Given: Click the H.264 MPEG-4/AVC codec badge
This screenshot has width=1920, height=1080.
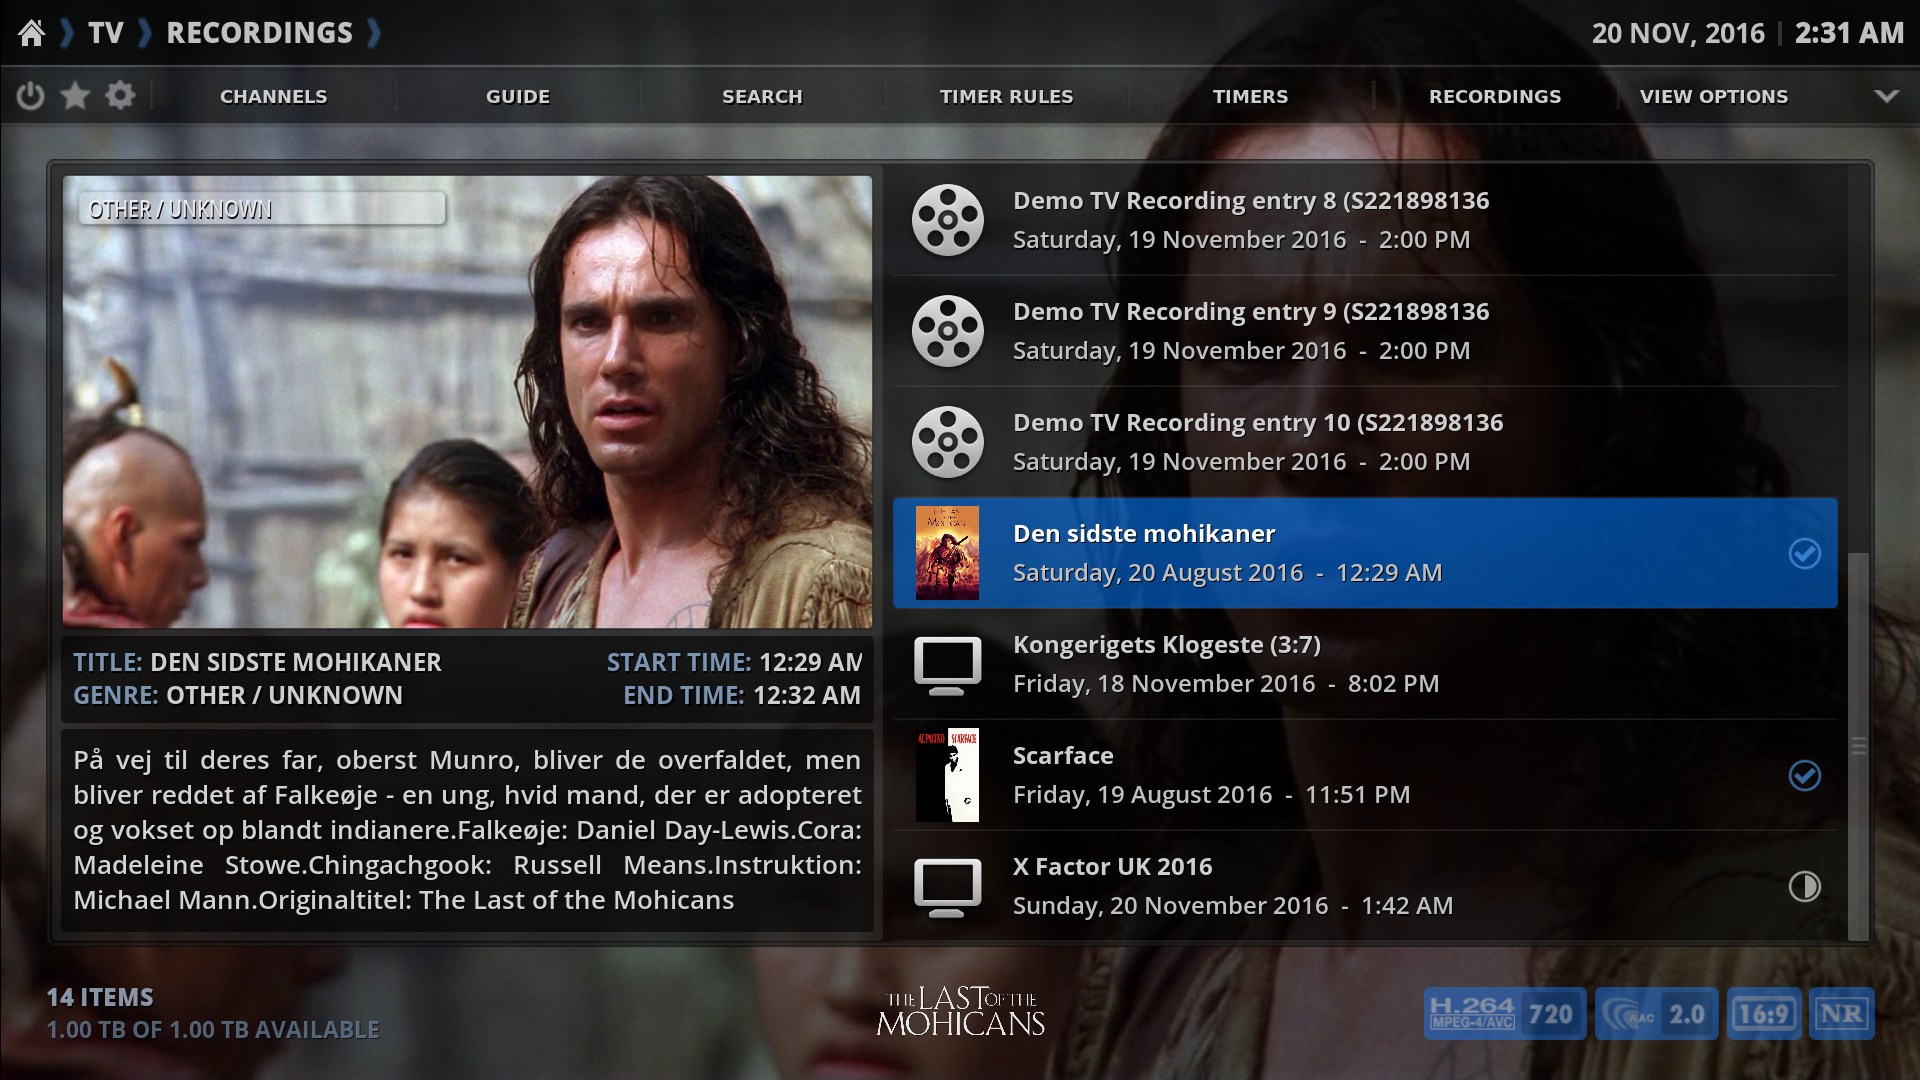Looking at the screenshot, I should click(x=1472, y=1014).
